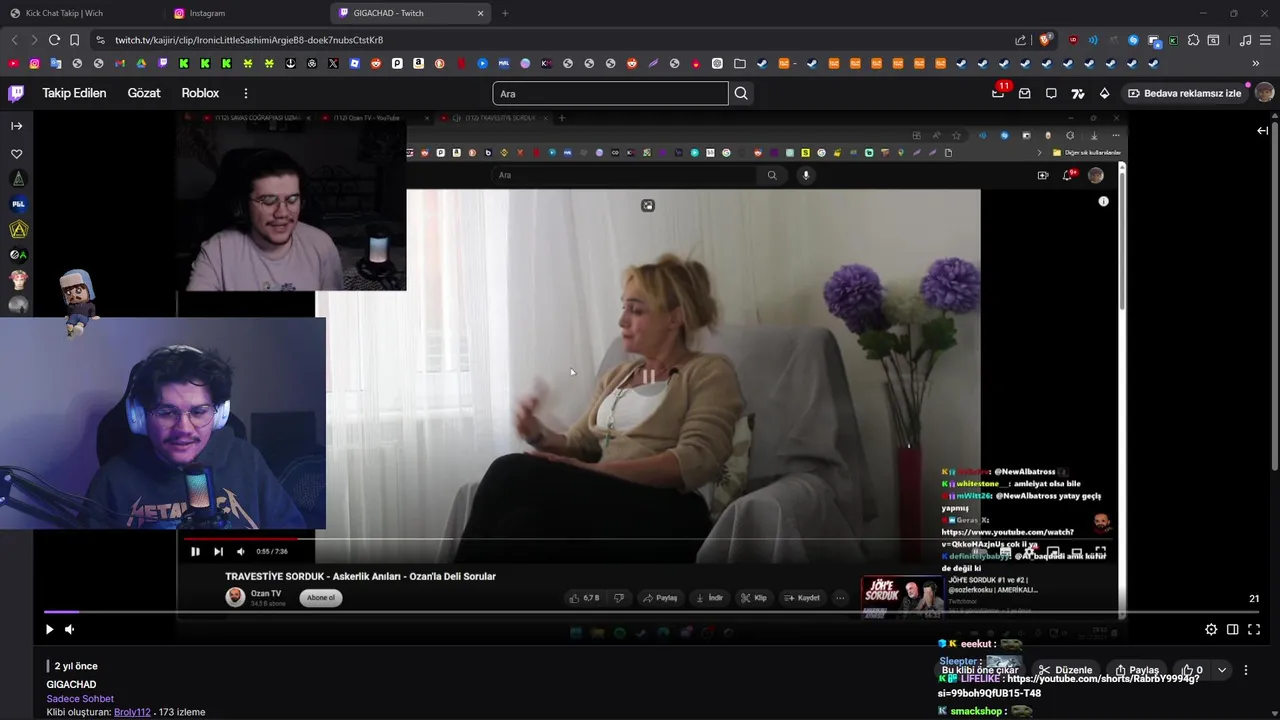Open the Amazon bookmark icon
This screenshot has width=1280, height=720.
pos(418,63)
